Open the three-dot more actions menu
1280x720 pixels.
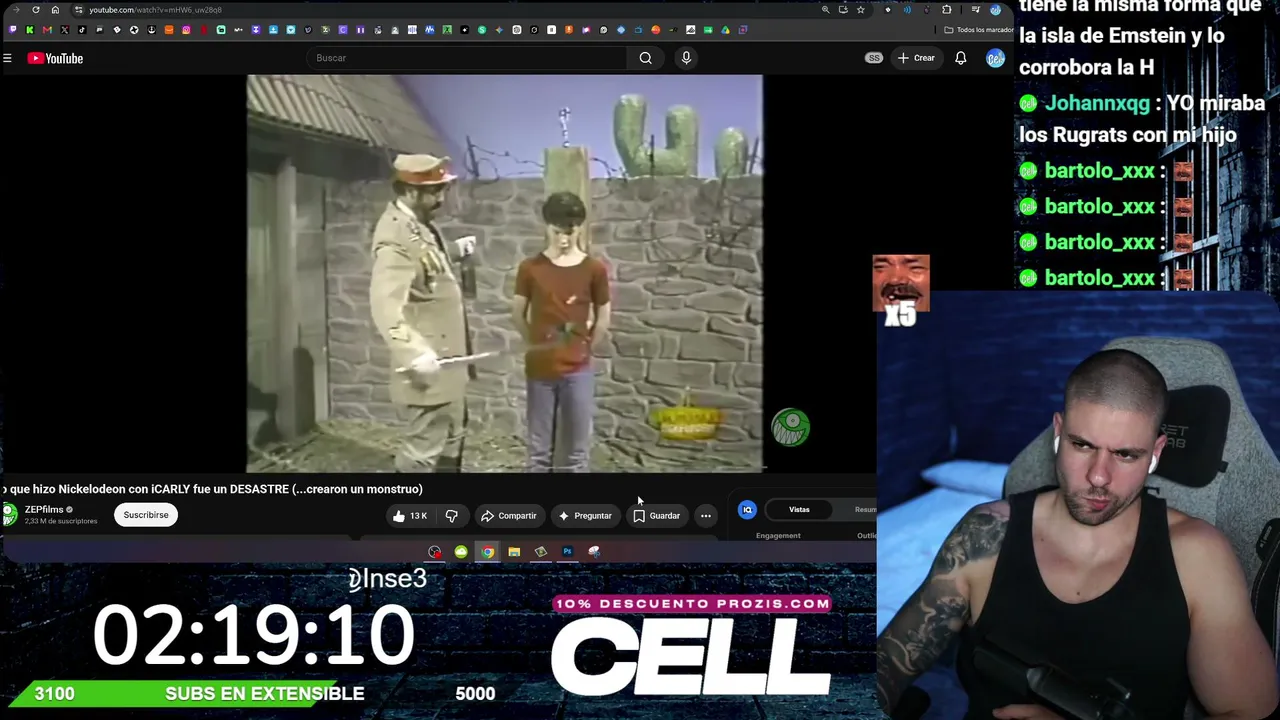706,516
